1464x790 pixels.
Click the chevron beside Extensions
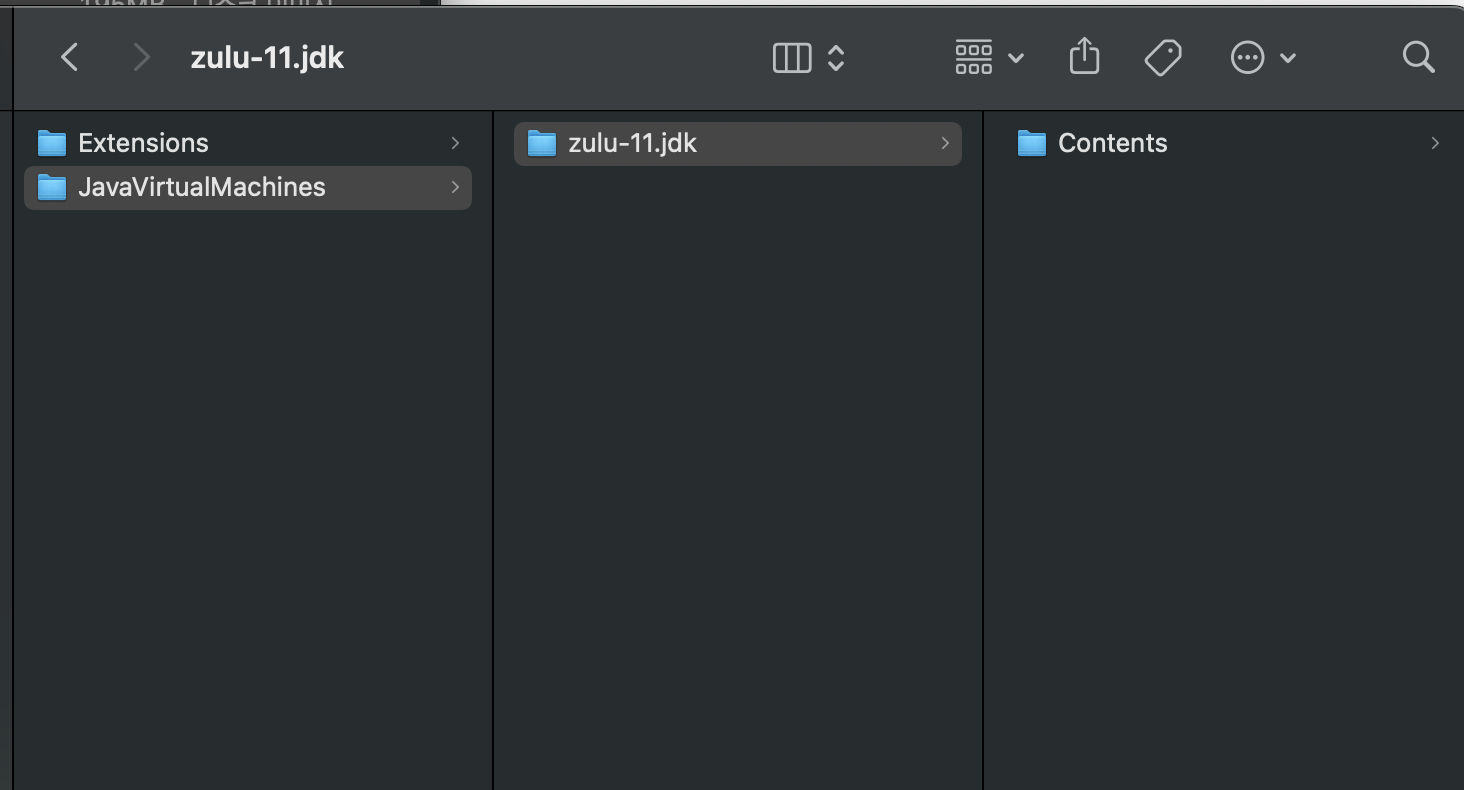coord(455,143)
